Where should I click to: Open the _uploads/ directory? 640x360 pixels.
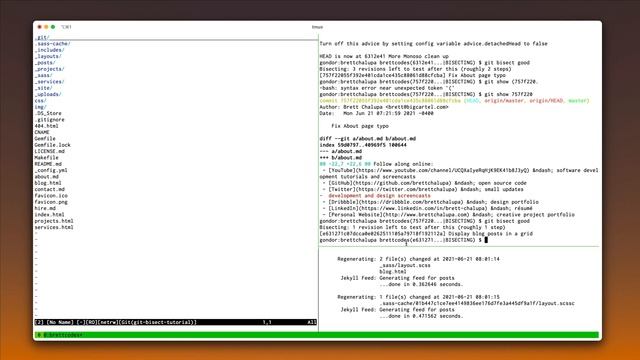click(48, 94)
